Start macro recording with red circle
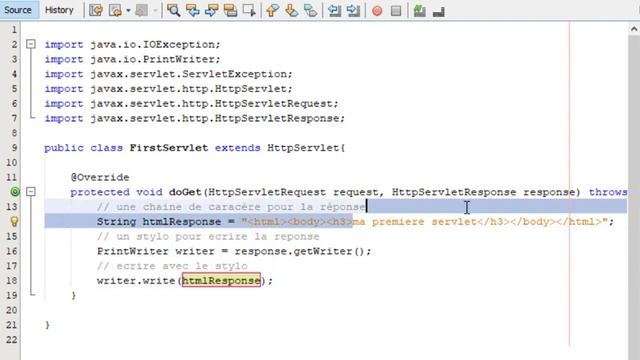 pos(377,11)
